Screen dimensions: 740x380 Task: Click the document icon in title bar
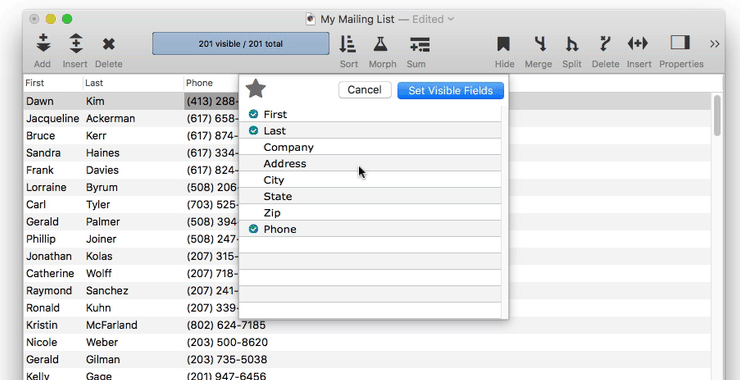(x=310, y=19)
